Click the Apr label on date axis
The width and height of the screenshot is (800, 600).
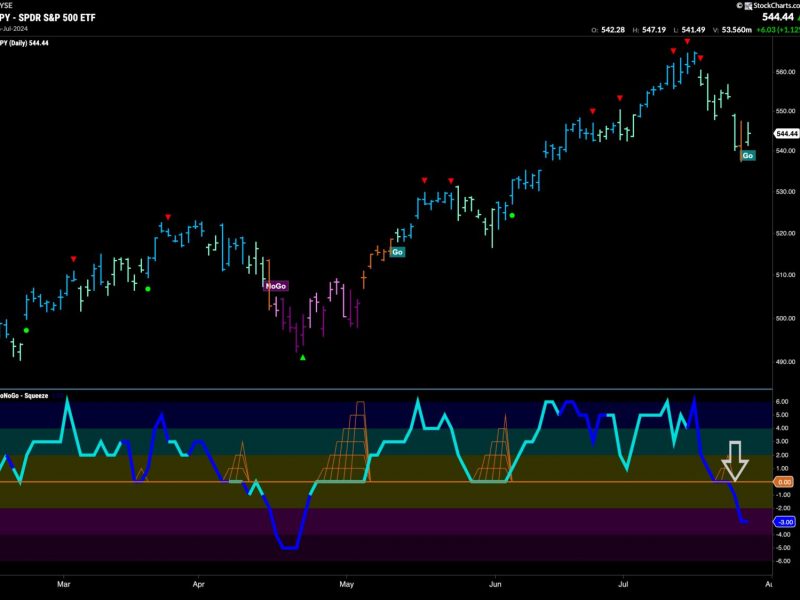[x=198, y=584]
